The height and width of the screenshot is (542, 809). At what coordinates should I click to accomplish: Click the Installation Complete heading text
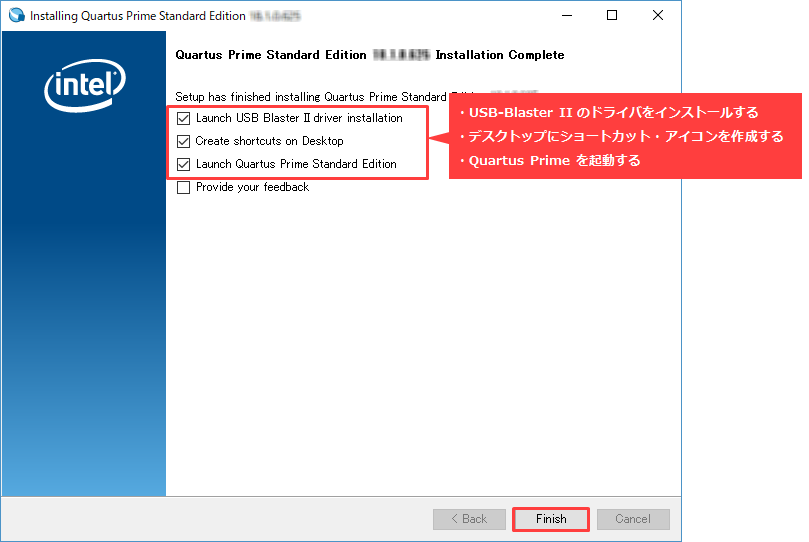(369, 55)
